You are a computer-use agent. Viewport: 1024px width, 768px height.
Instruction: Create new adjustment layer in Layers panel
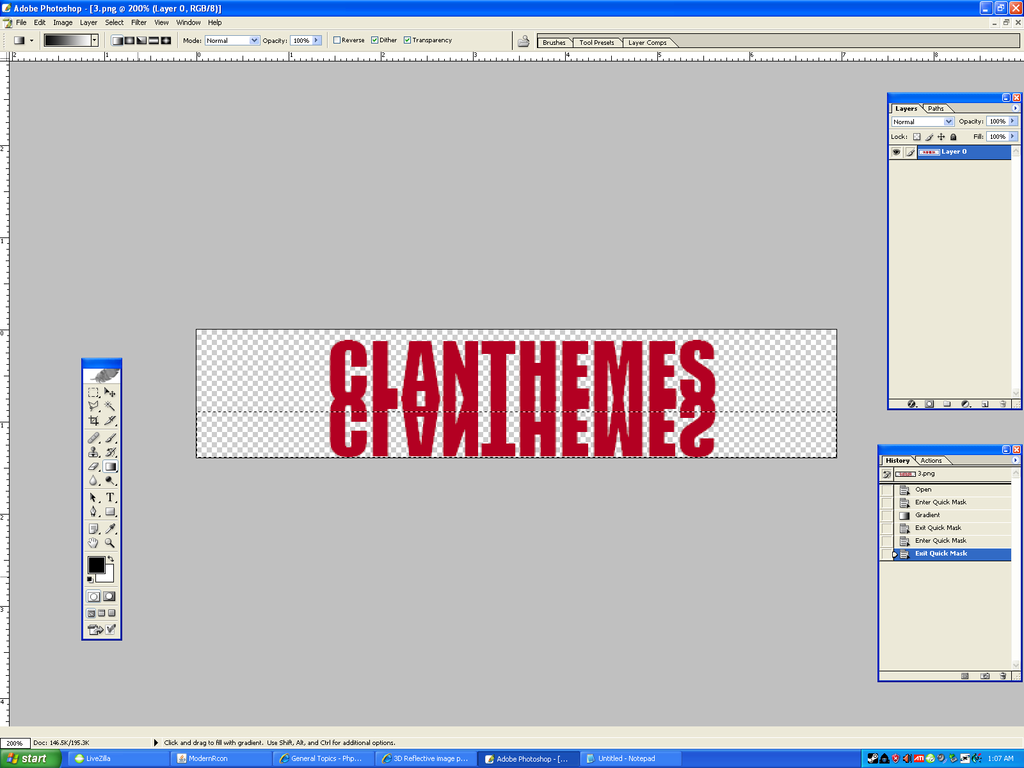click(966, 404)
